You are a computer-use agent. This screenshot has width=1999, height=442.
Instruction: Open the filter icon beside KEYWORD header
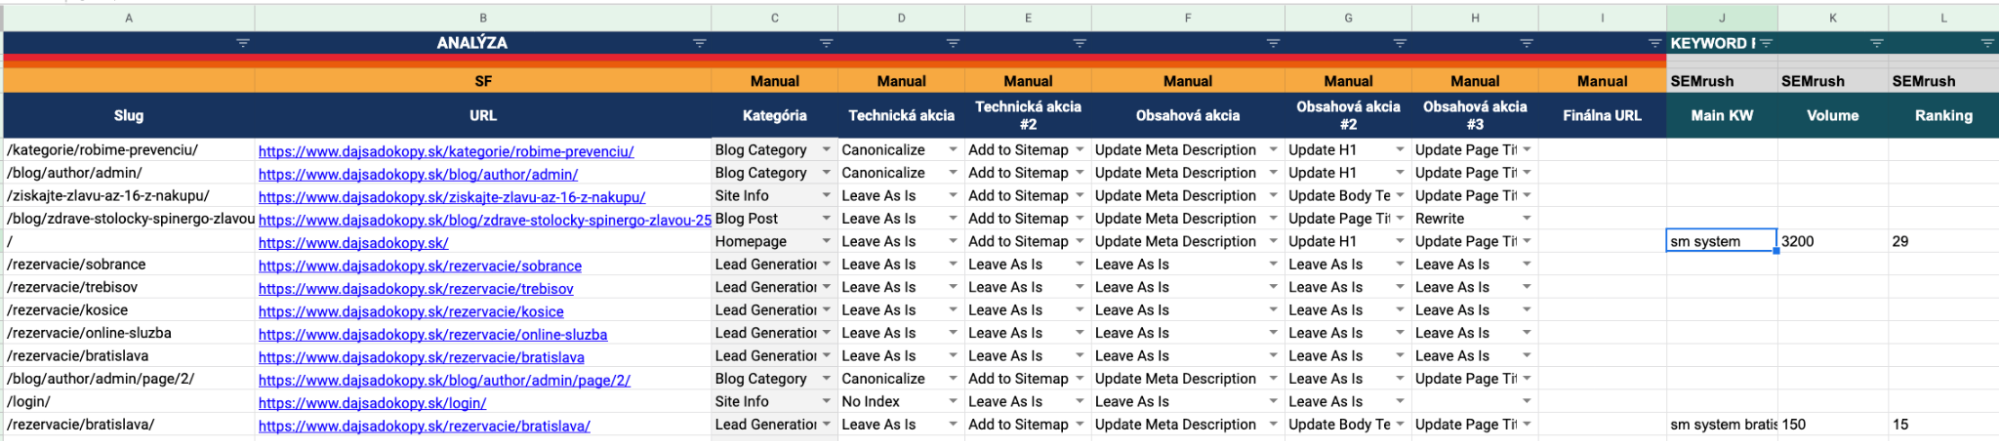pyautogui.click(x=1766, y=43)
